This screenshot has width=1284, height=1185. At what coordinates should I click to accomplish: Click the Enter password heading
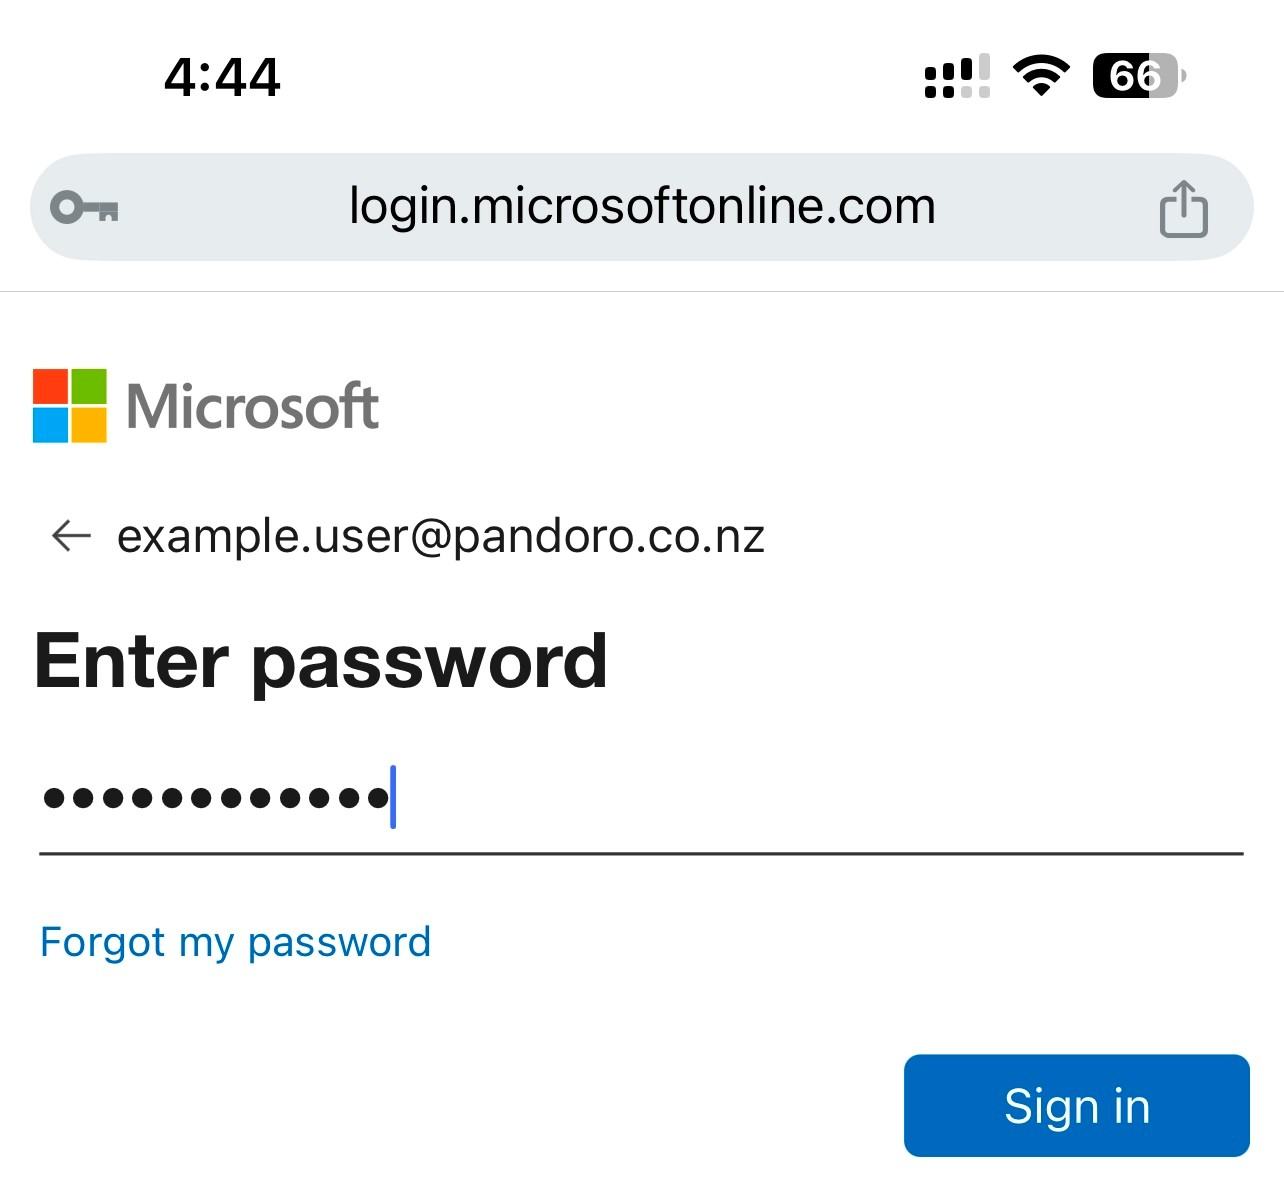321,662
